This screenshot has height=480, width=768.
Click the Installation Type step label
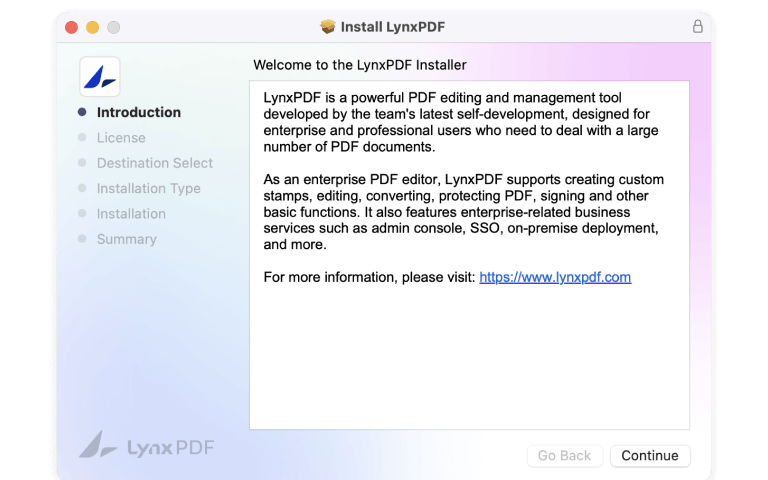(148, 188)
